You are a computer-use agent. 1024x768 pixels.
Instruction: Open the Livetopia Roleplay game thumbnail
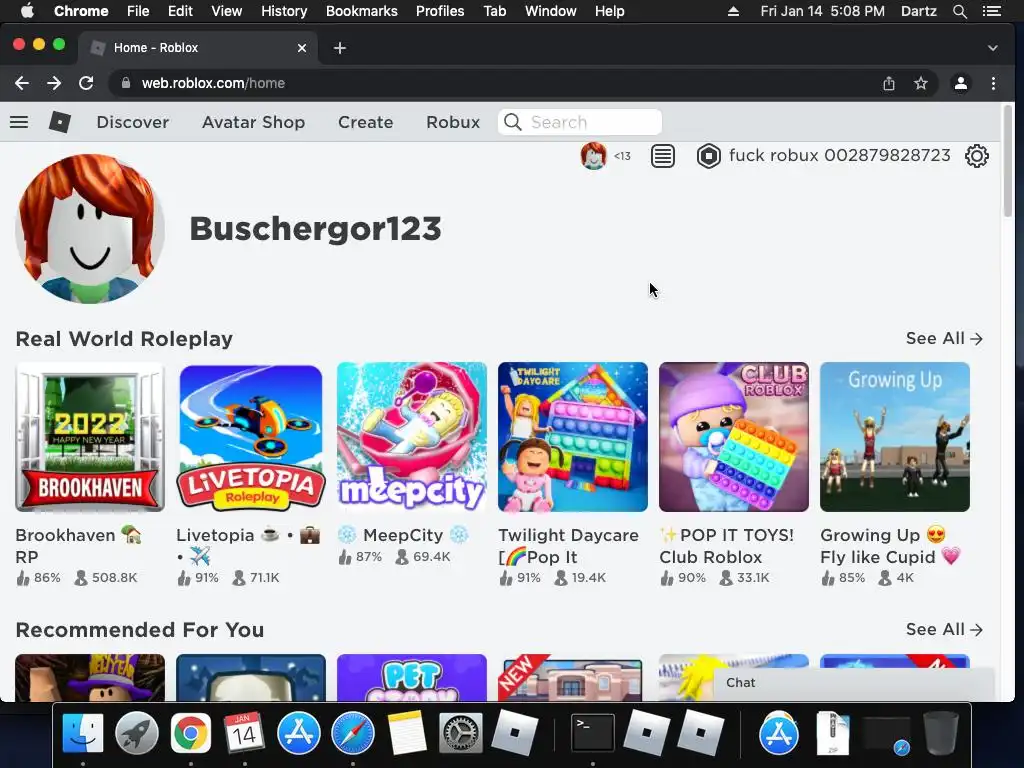251,437
